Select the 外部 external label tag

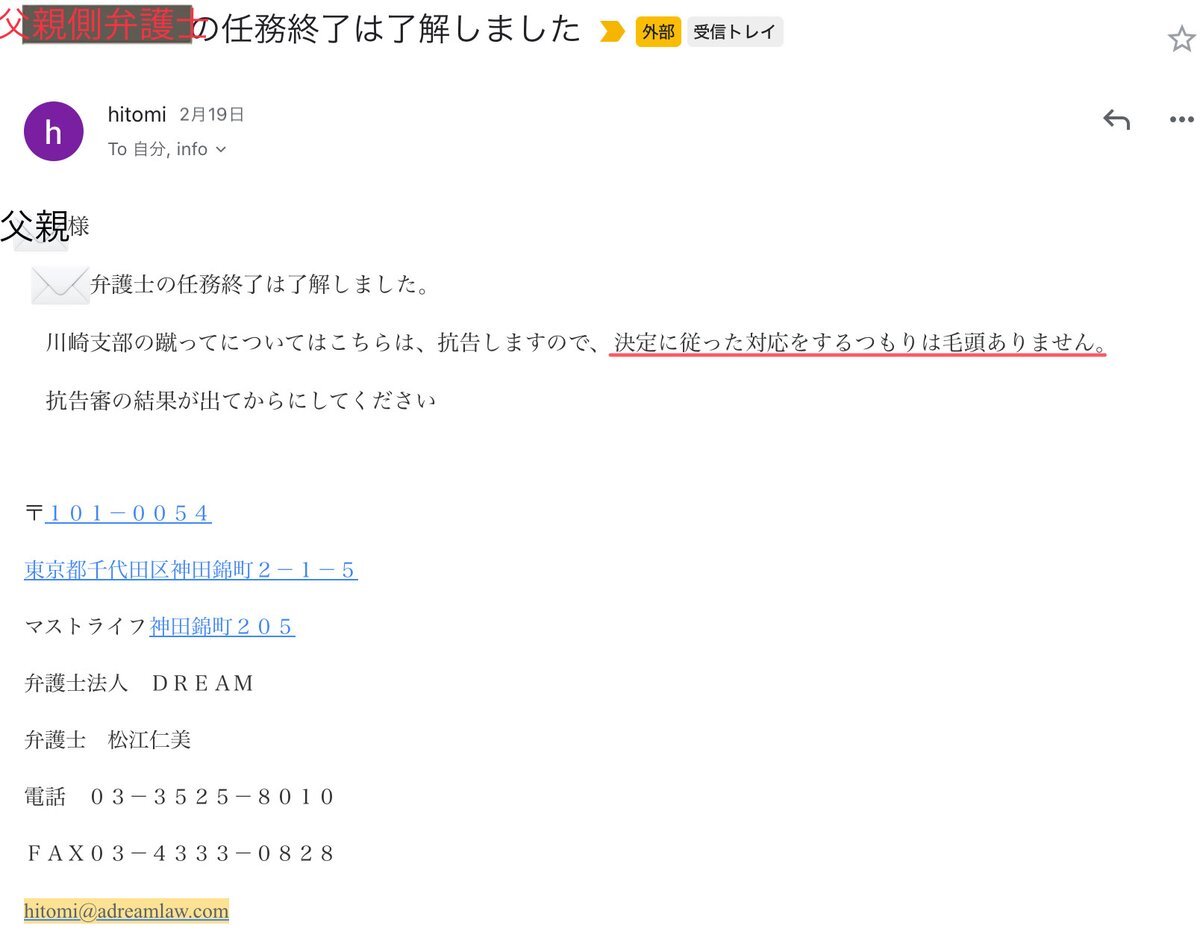657,32
